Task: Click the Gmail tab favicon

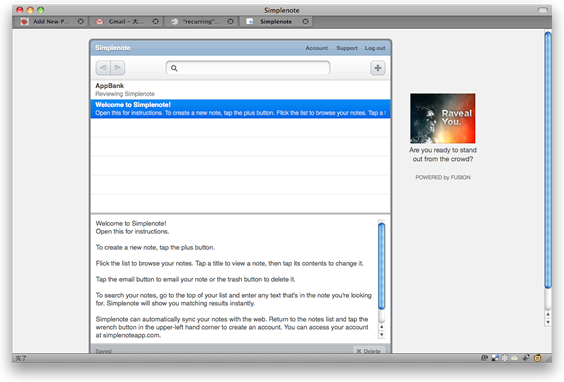Action: click(100, 22)
